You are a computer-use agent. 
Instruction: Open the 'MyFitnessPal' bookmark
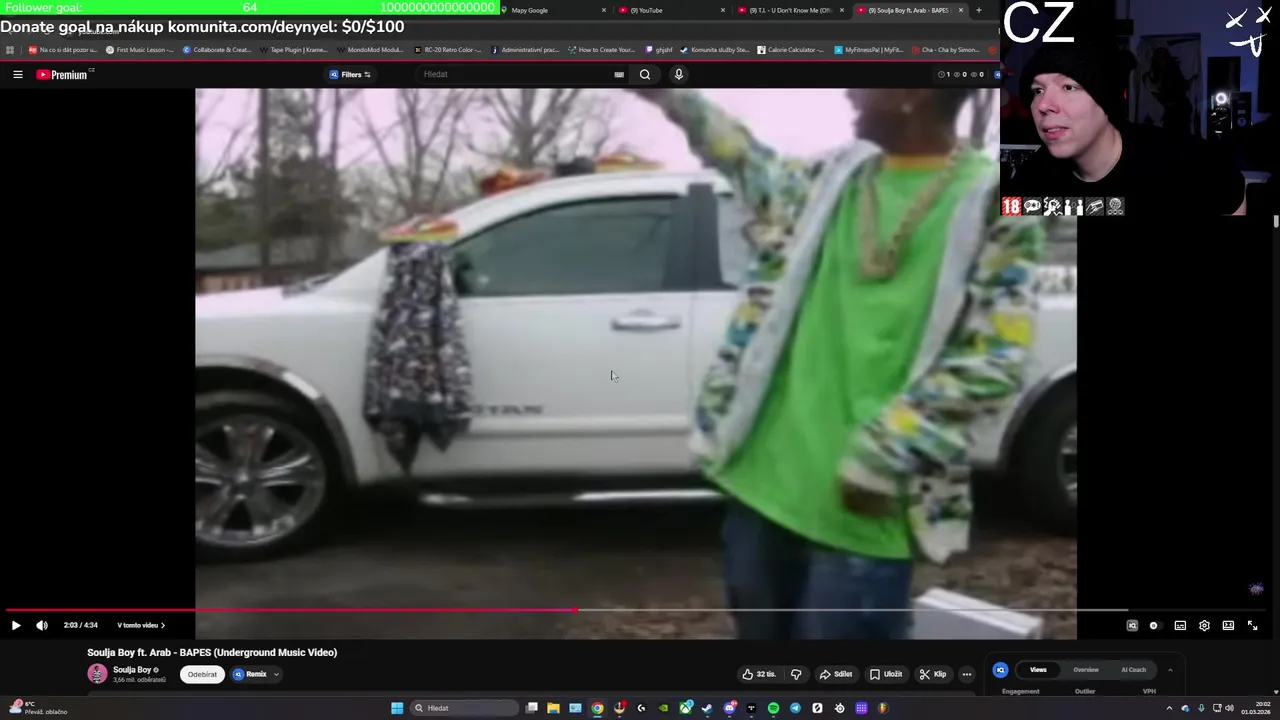(868, 49)
